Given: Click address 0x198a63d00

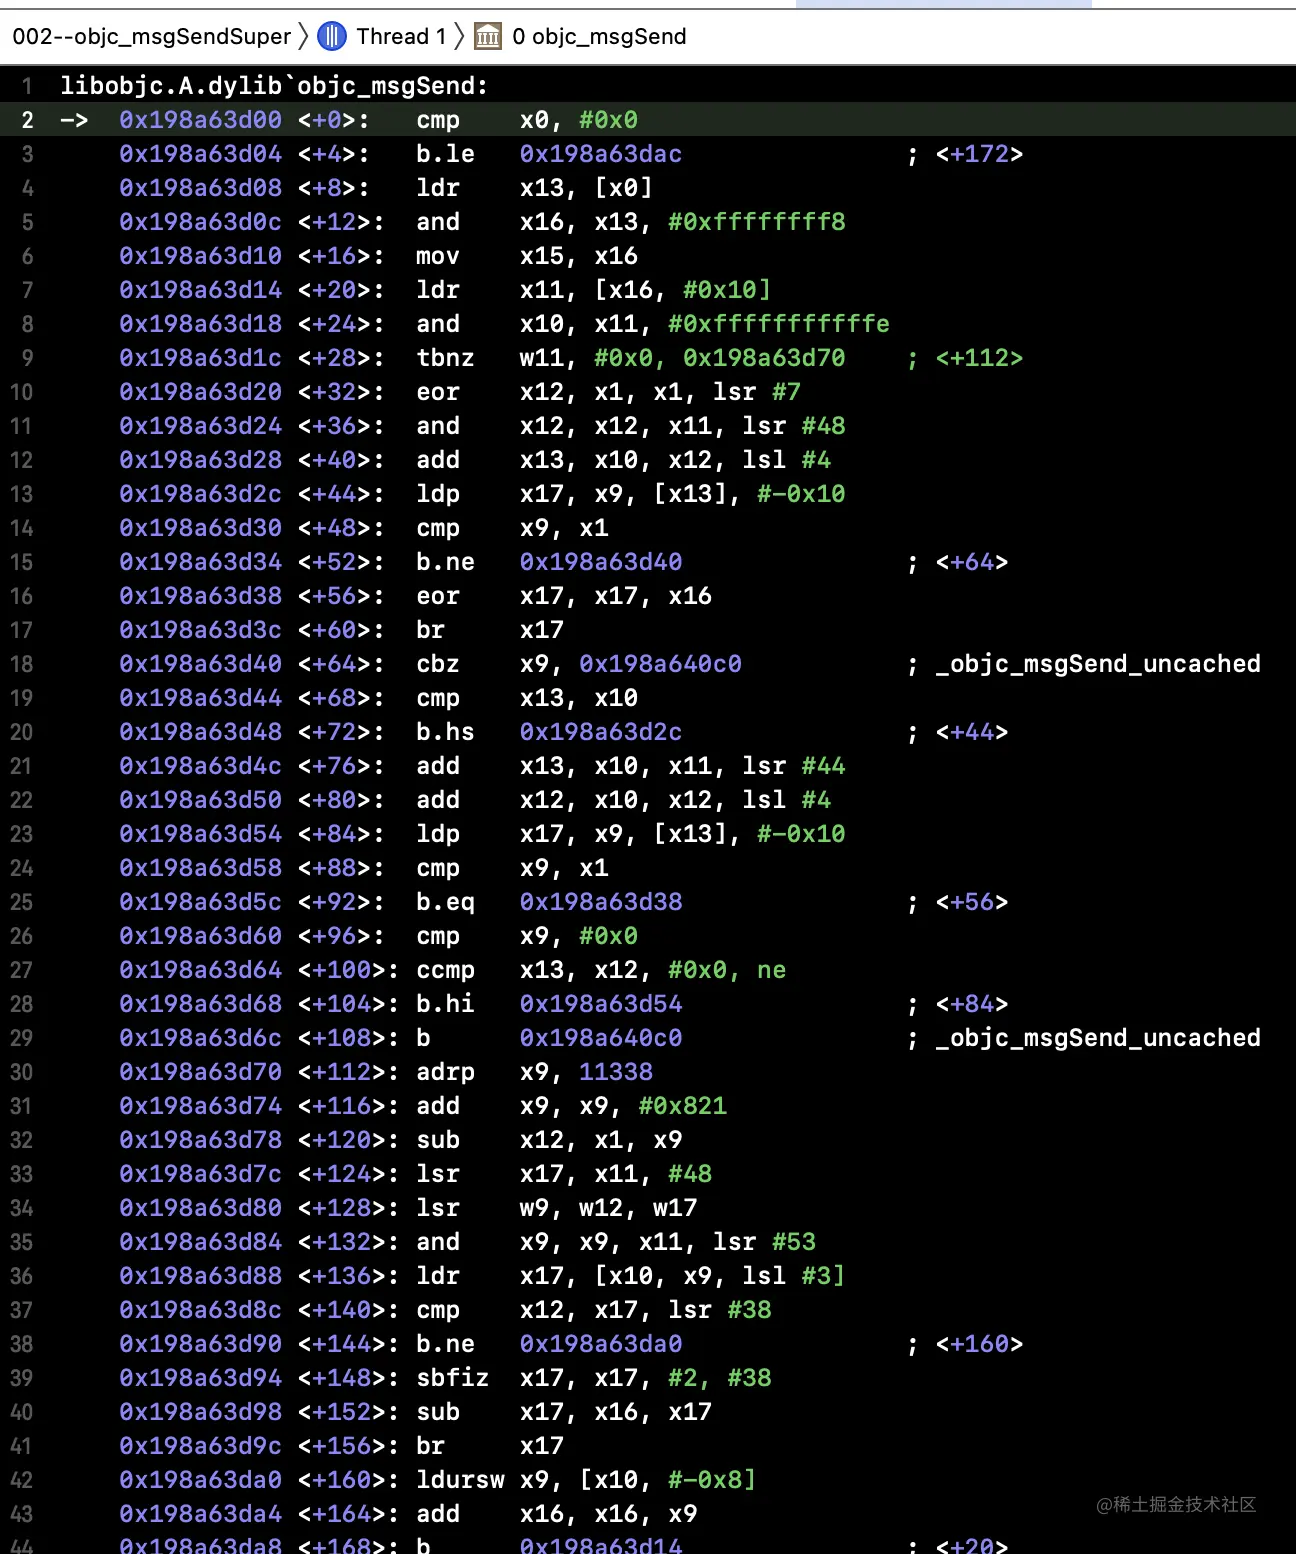Looking at the screenshot, I should coord(201,120).
